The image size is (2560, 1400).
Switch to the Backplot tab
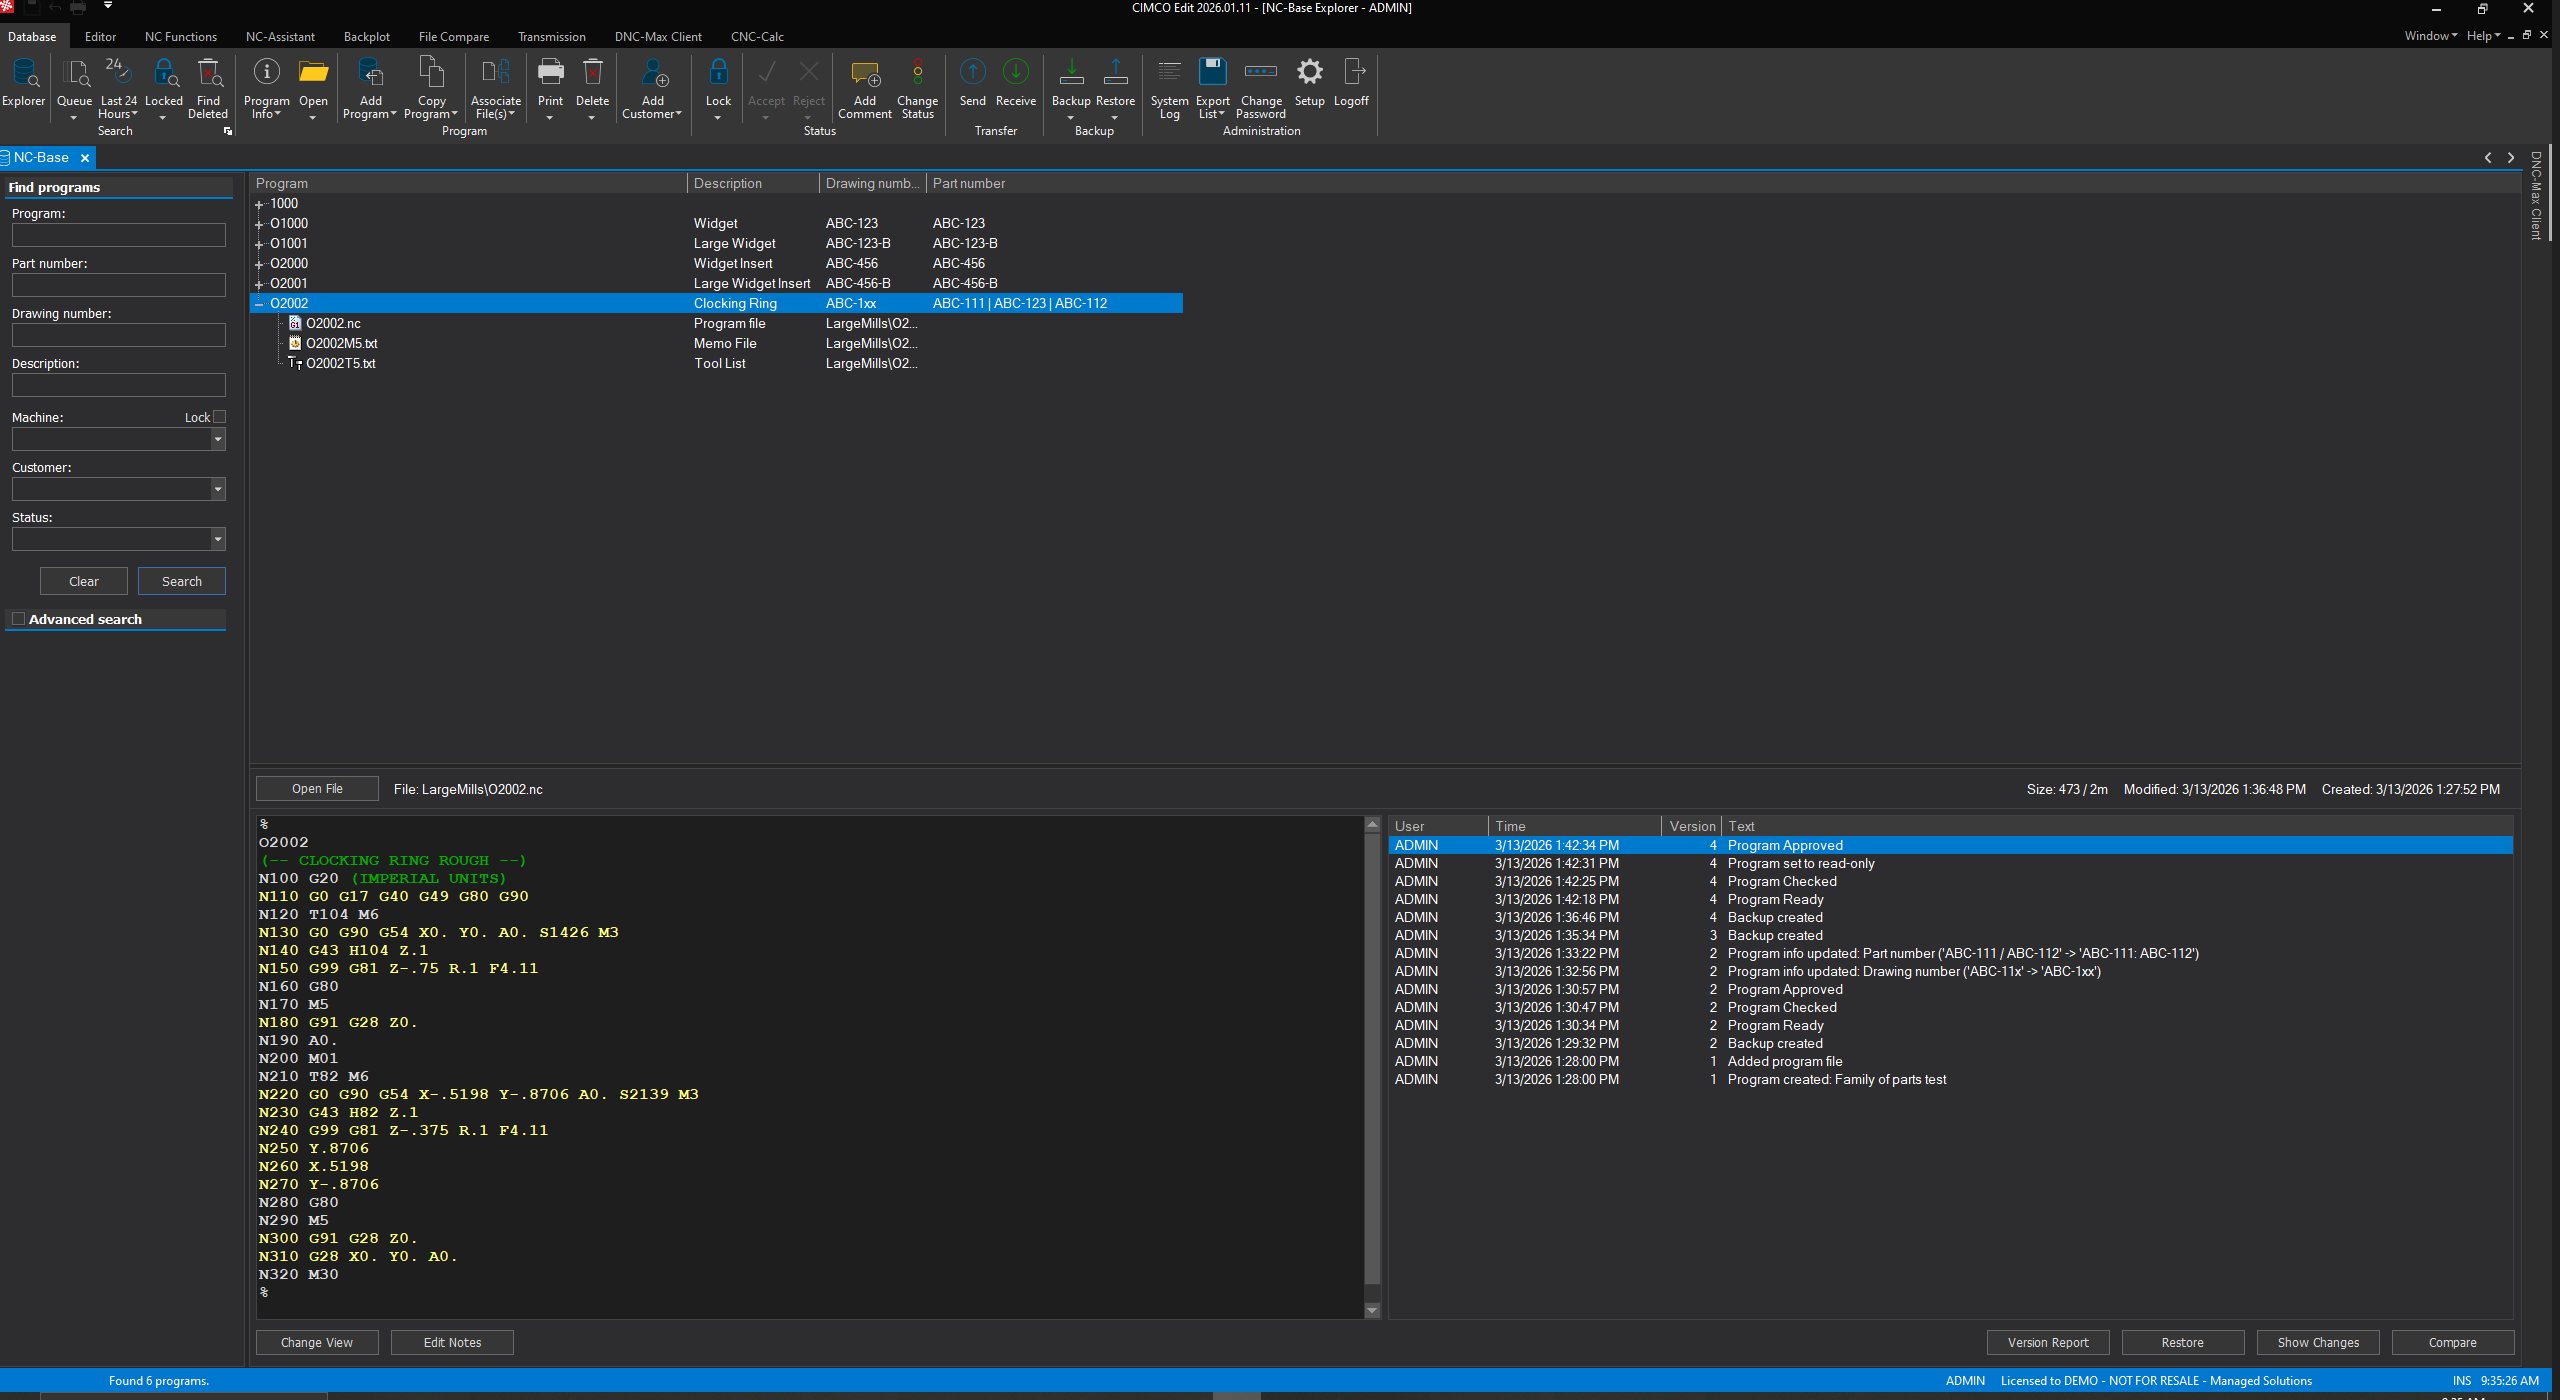click(x=367, y=37)
